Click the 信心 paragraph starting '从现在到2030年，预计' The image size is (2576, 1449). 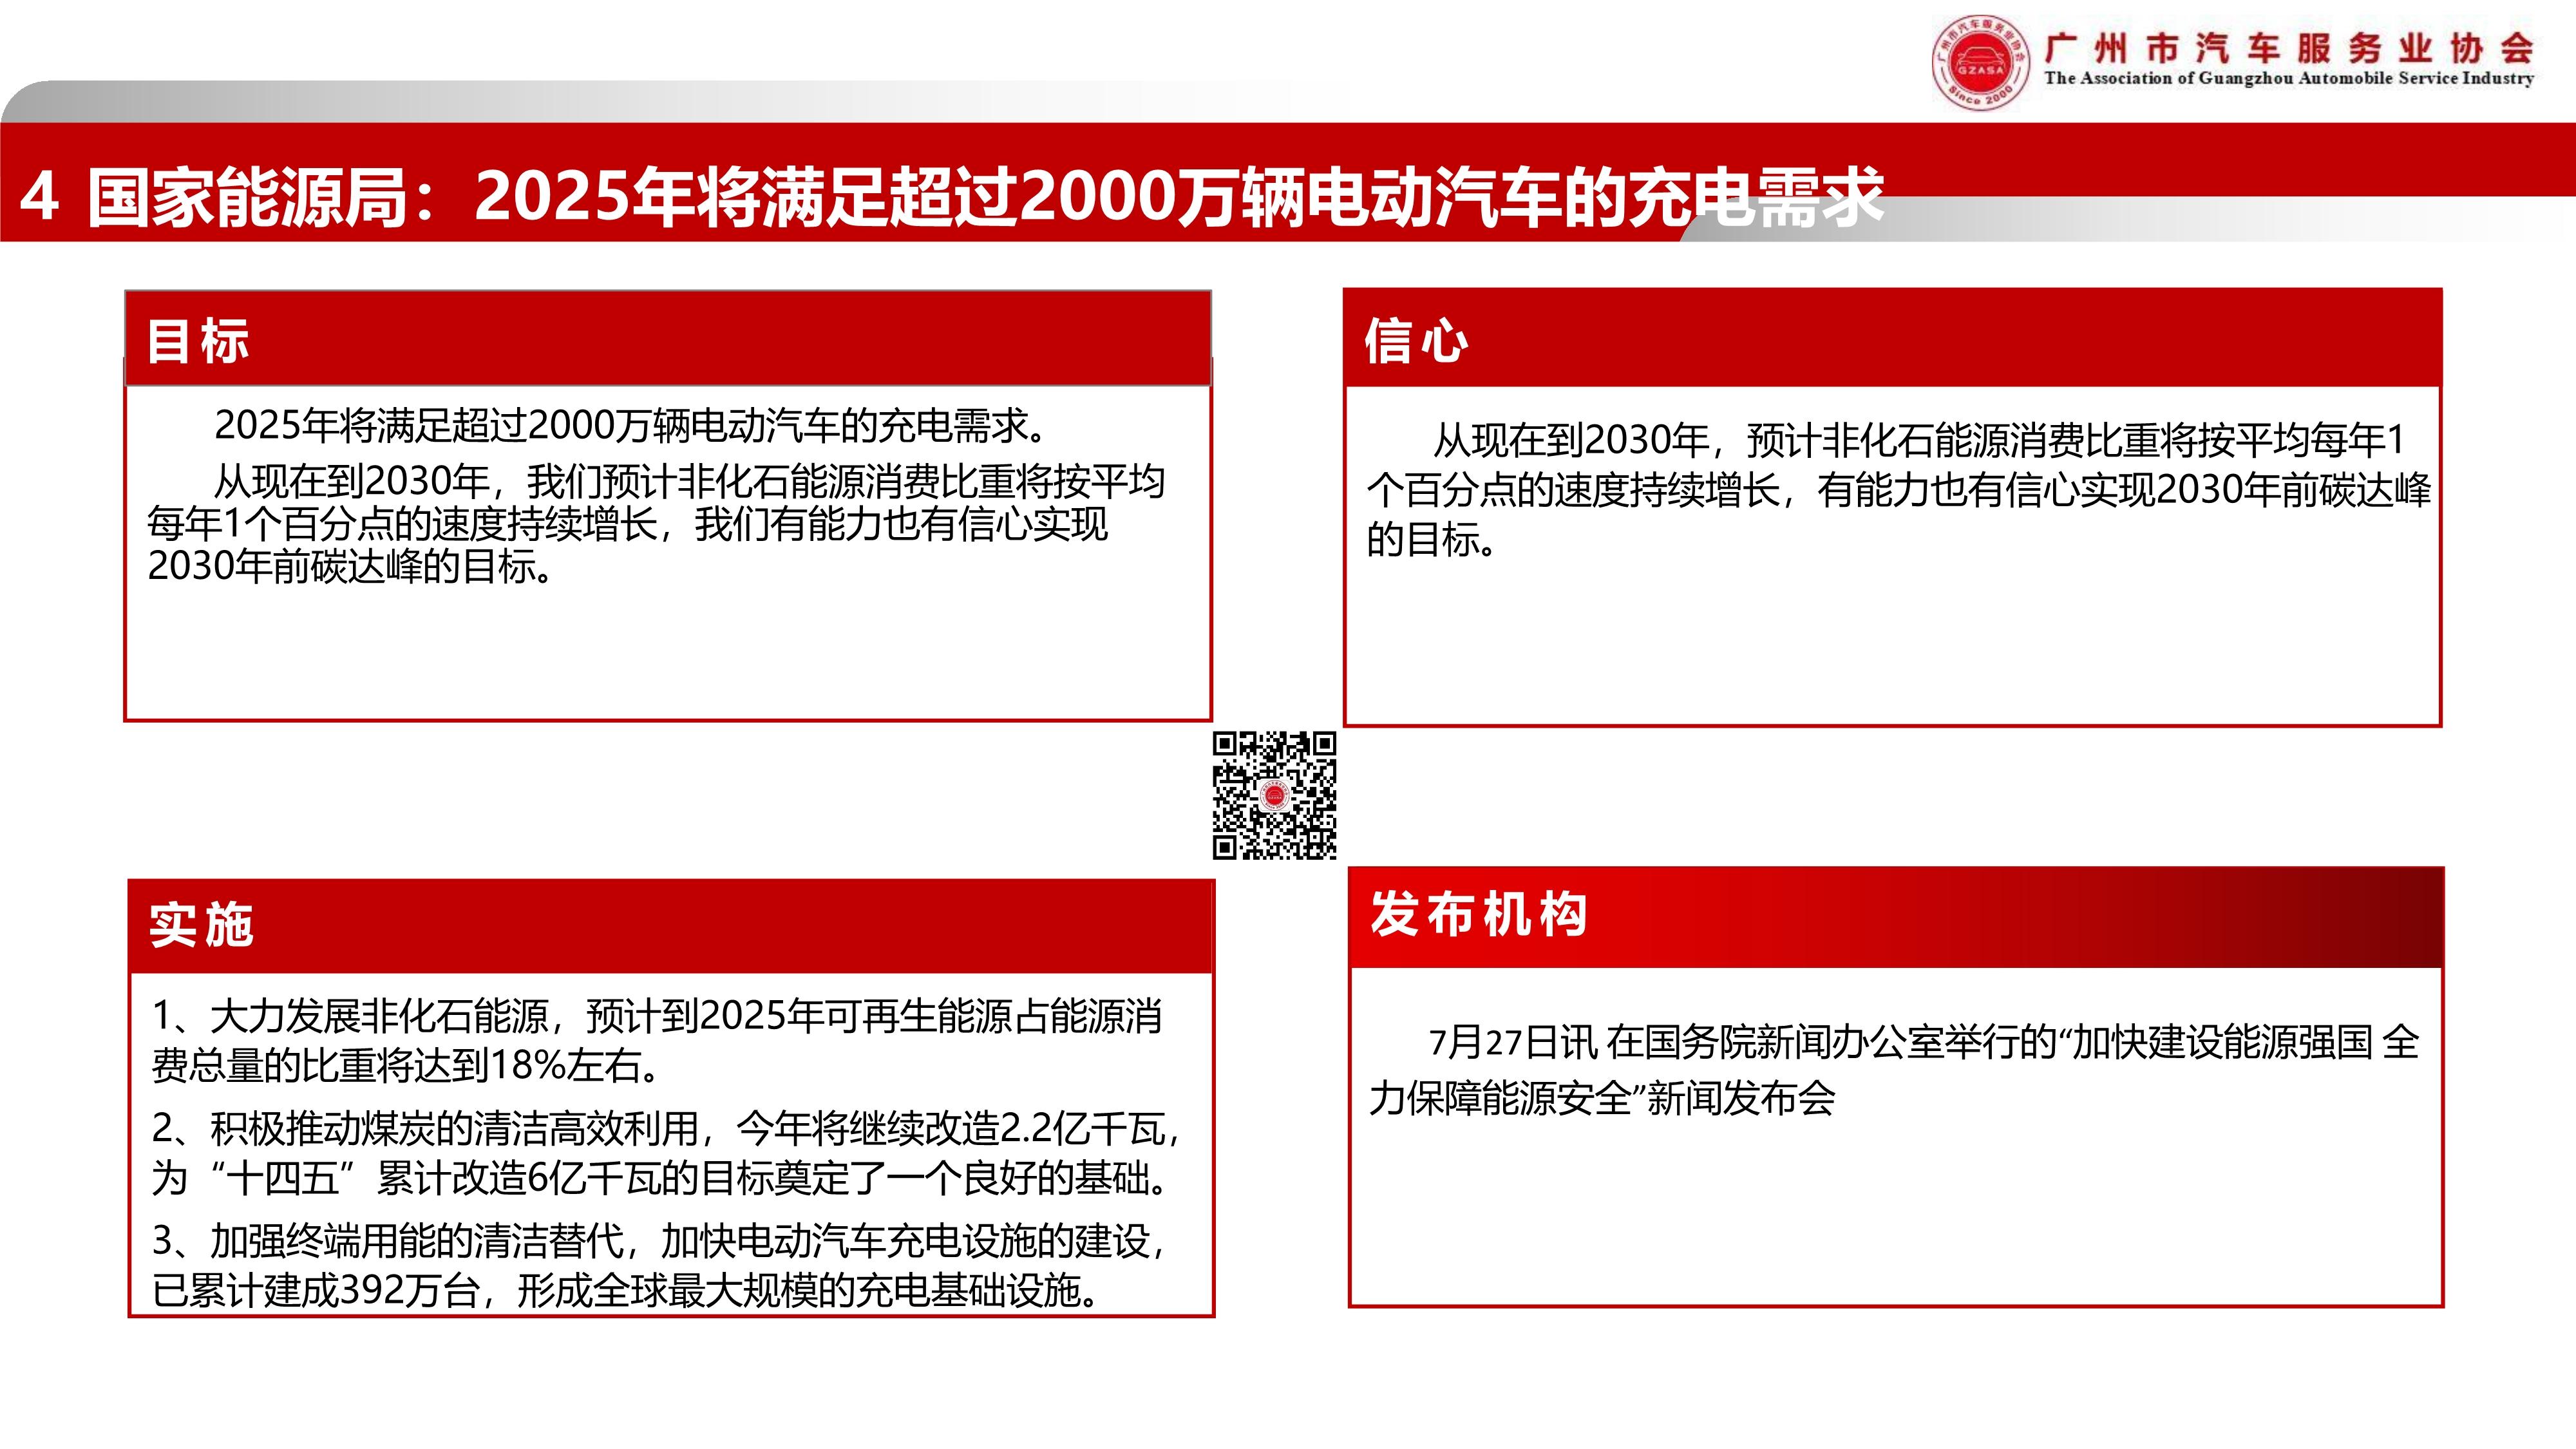point(1898,490)
